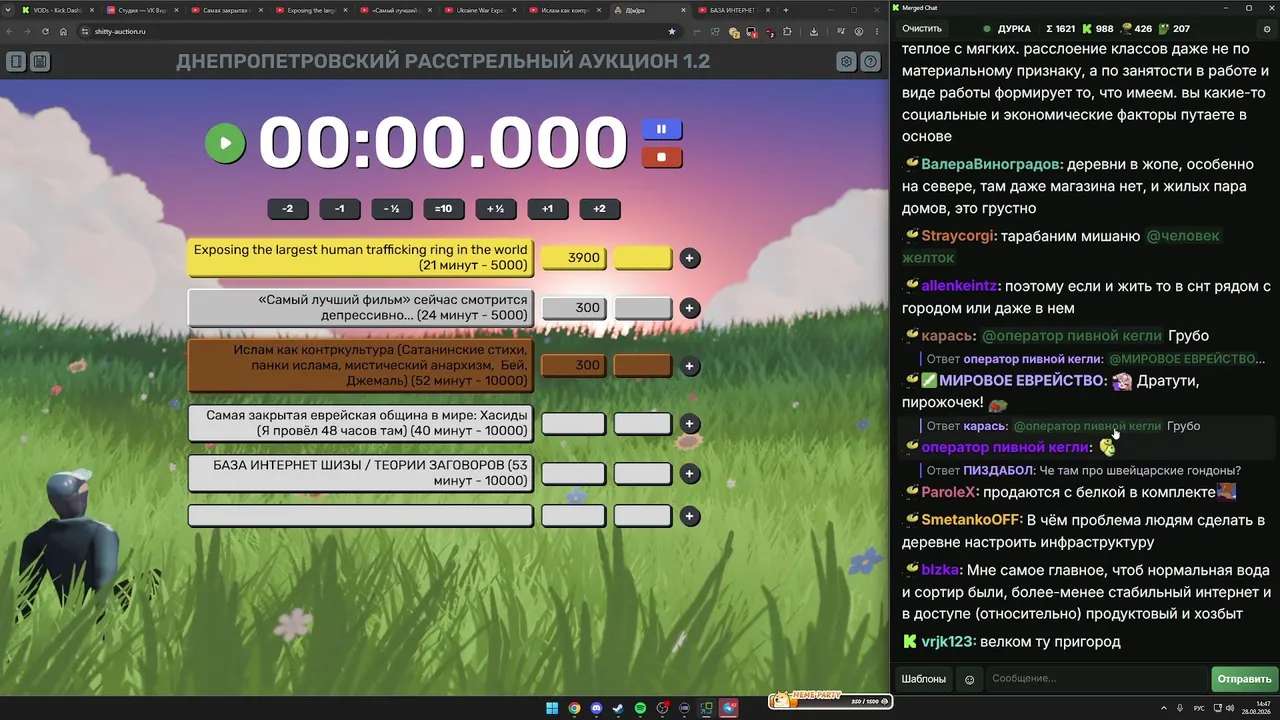Go to browser home page
1280x720 pixels.
[63, 31]
